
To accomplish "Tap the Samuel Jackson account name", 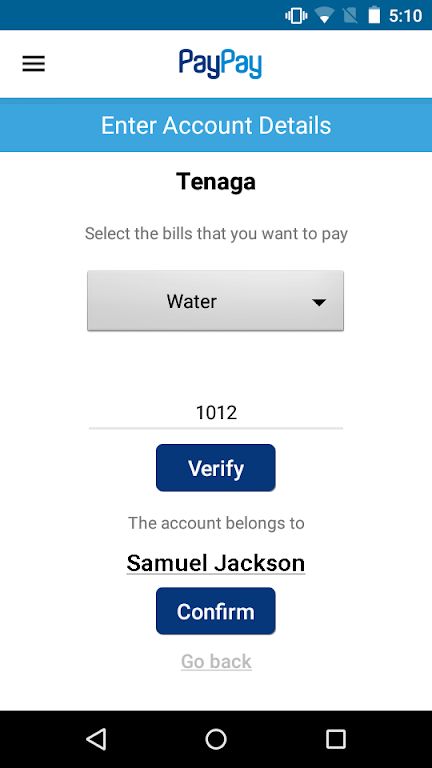I will [x=216, y=563].
